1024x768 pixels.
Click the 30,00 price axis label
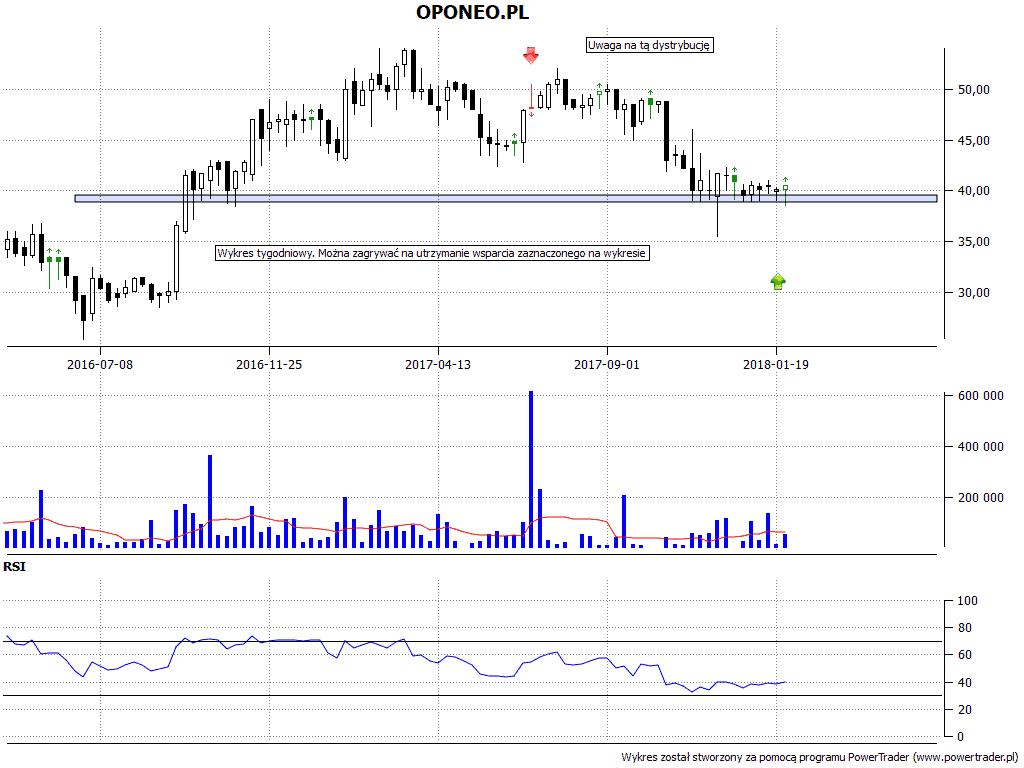974,293
